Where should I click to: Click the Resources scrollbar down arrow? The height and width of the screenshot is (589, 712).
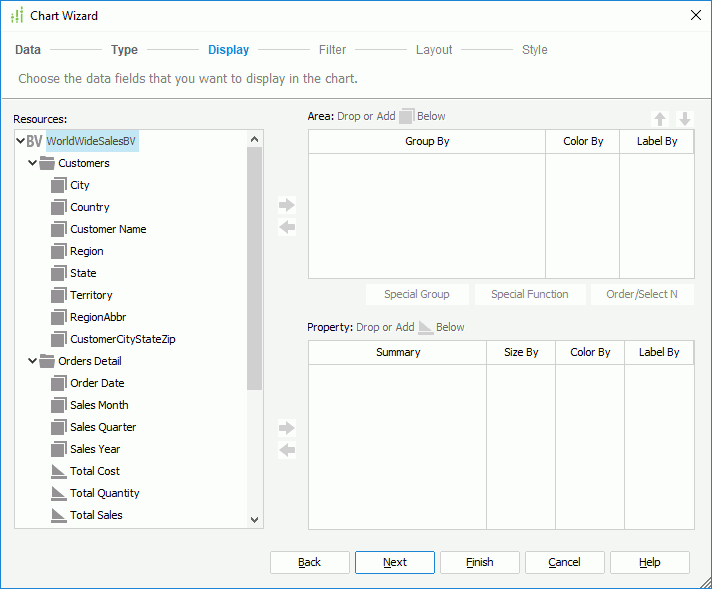click(254, 520)
